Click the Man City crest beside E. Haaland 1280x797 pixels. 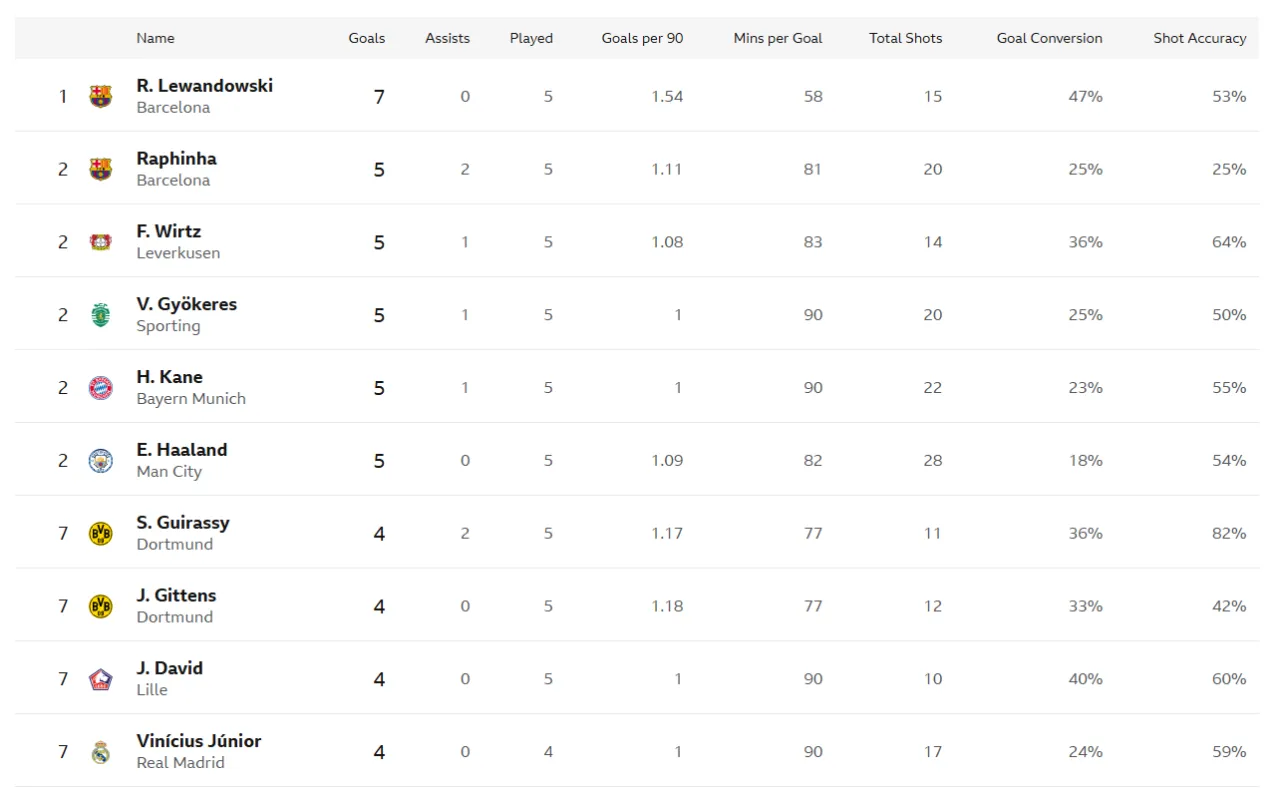point(101,461)
